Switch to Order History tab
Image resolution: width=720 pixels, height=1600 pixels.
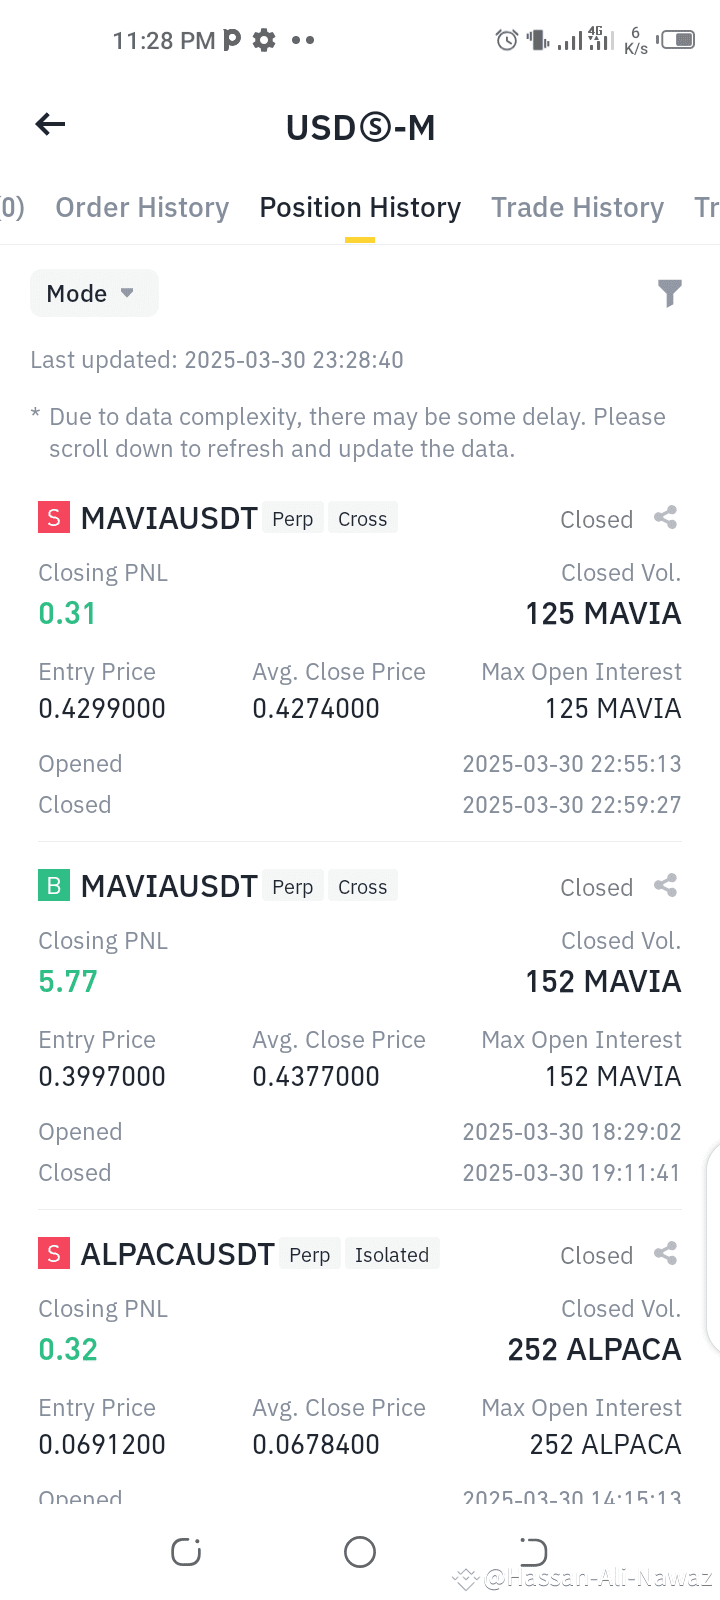[x=142, y=208]
